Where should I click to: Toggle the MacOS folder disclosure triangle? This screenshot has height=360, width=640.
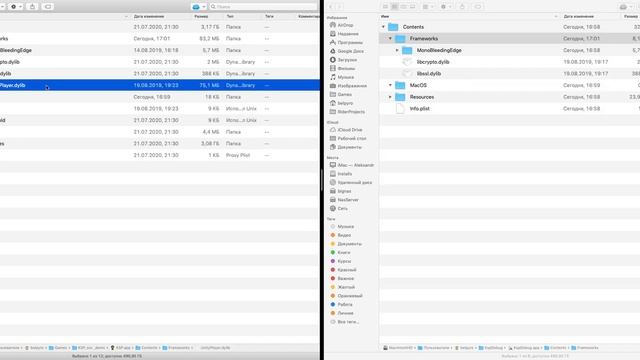[x=390, y=85]
